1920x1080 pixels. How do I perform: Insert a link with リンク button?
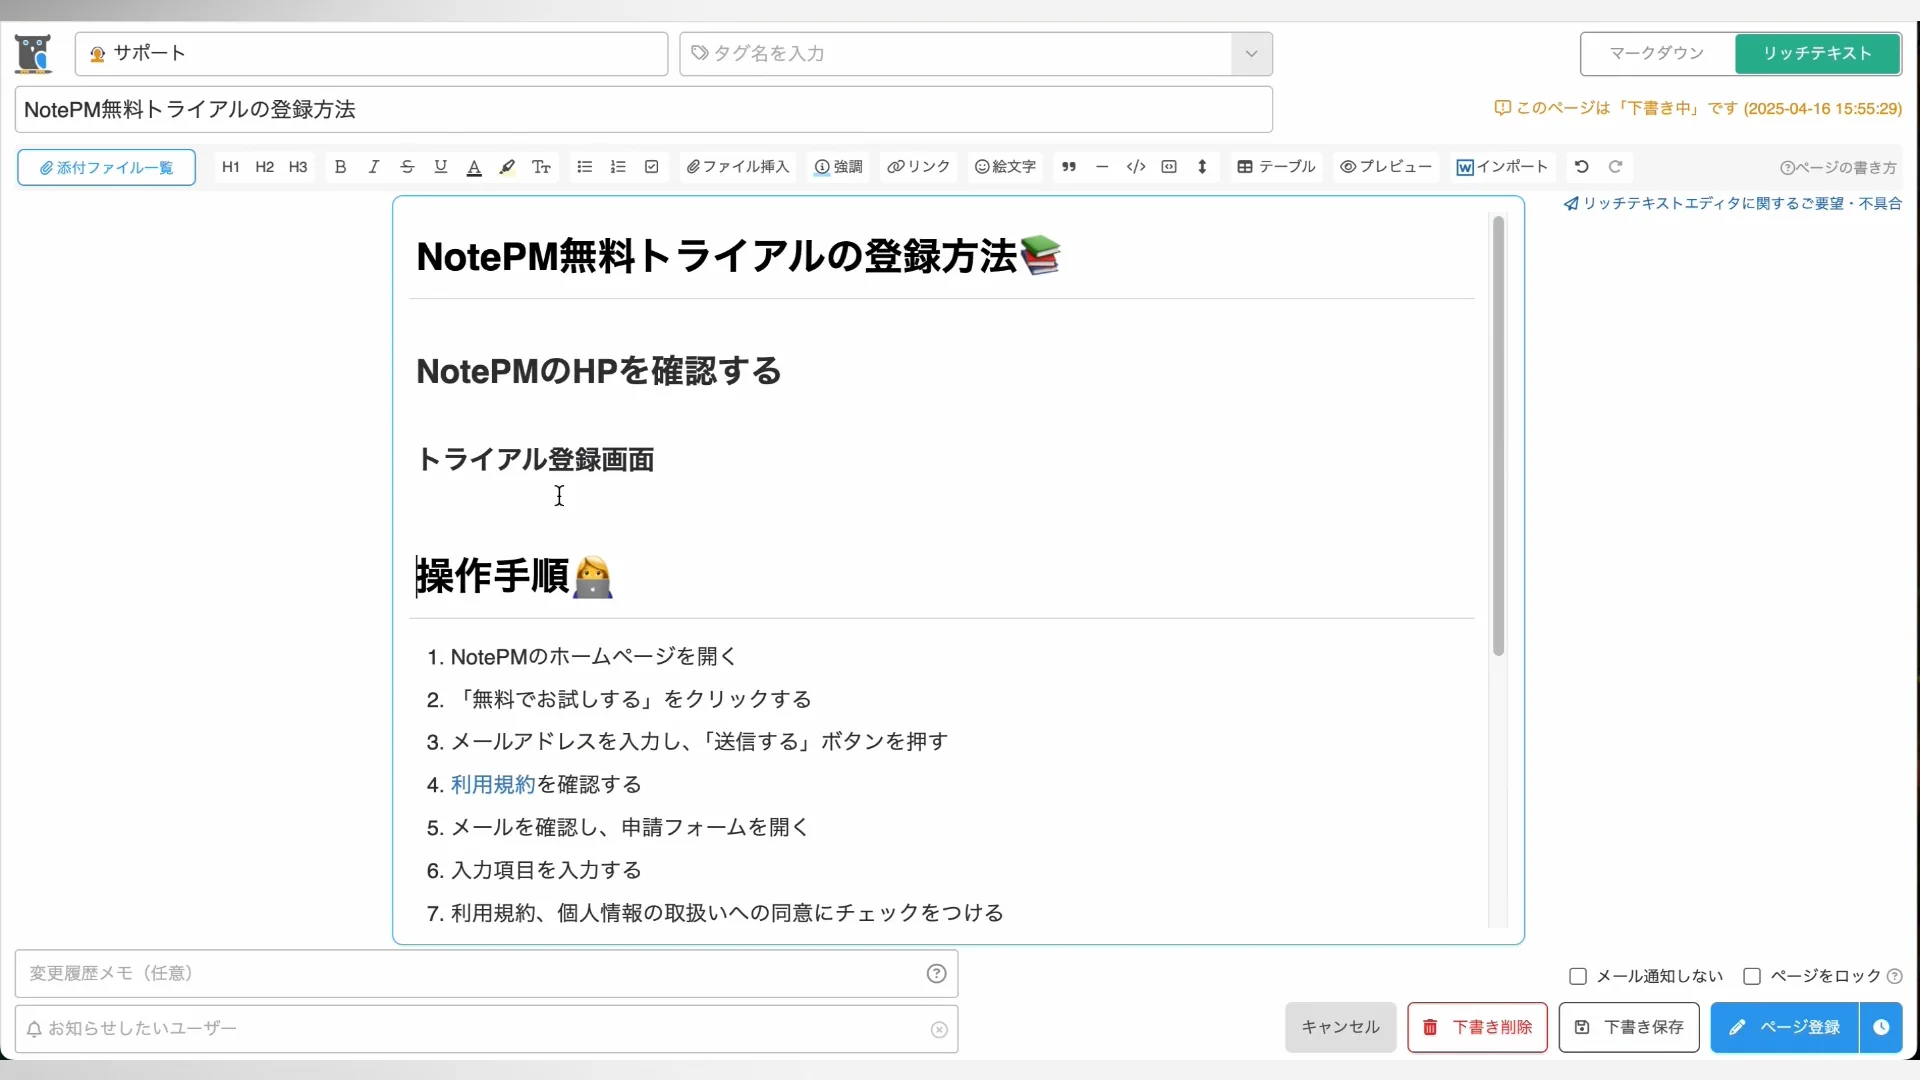point(918,167)
